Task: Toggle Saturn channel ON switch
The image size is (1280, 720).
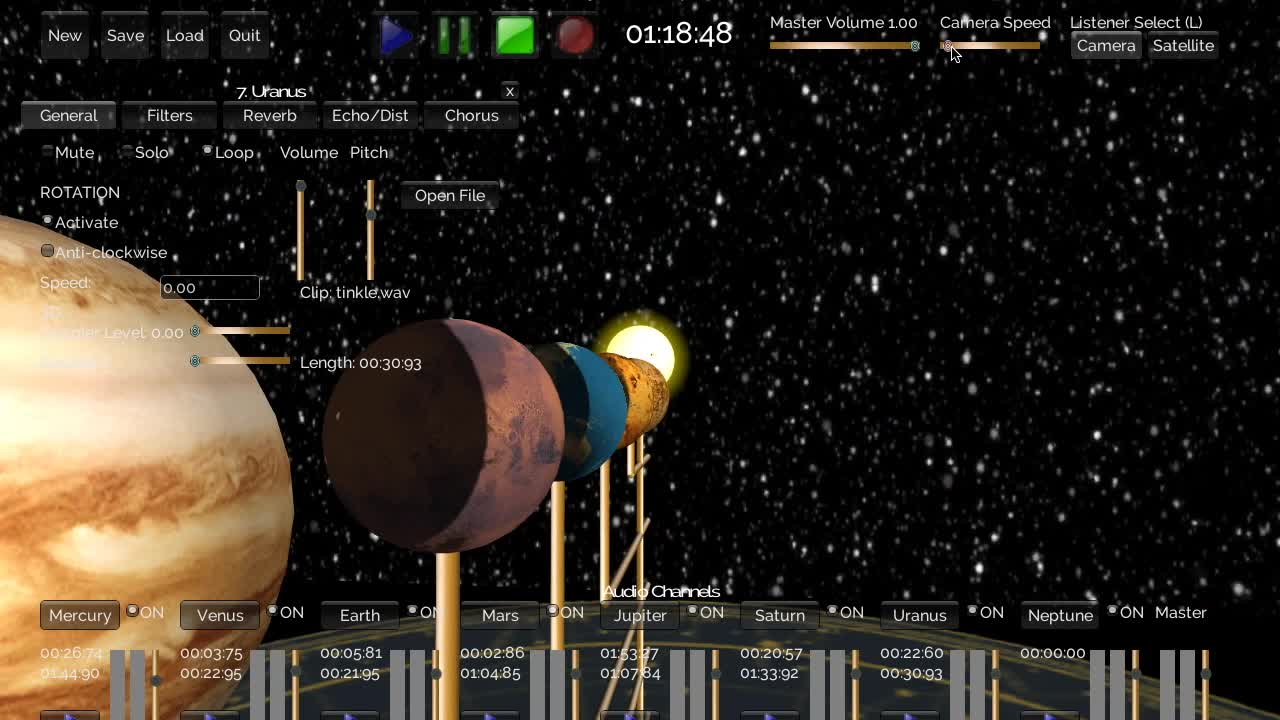Action: (x=833, y=611)
